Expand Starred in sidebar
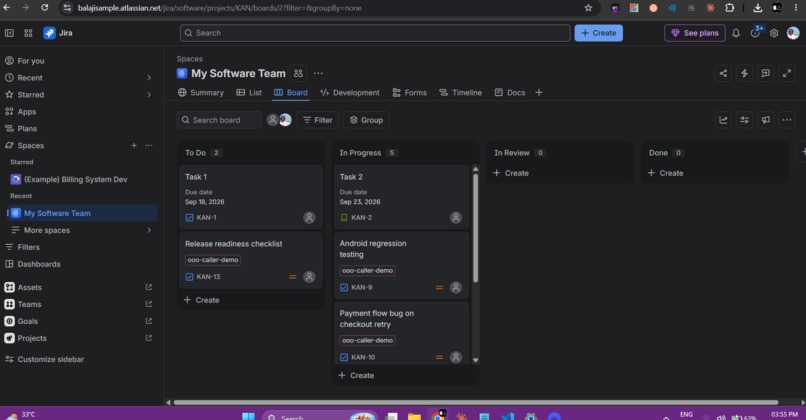 pos(149,95)
